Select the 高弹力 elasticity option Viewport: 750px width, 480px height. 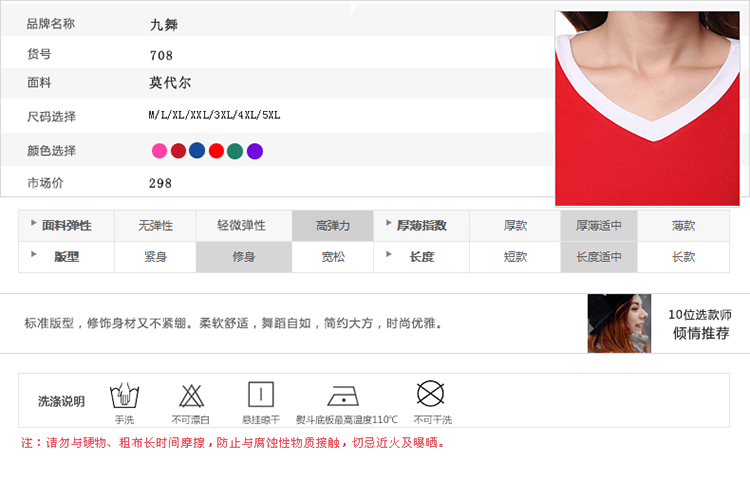333,226
